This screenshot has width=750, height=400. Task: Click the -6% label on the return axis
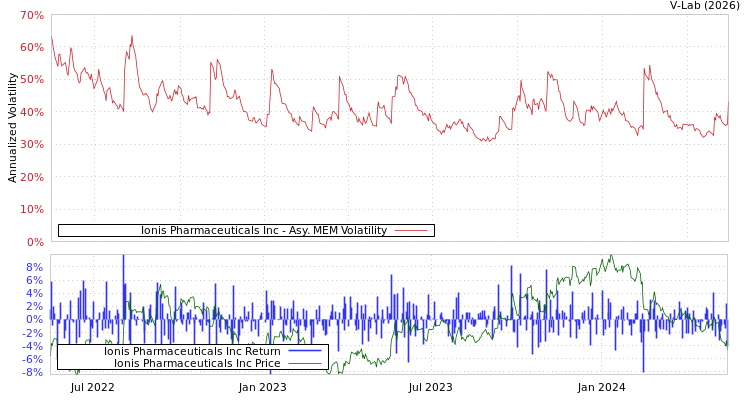(32, 359)
